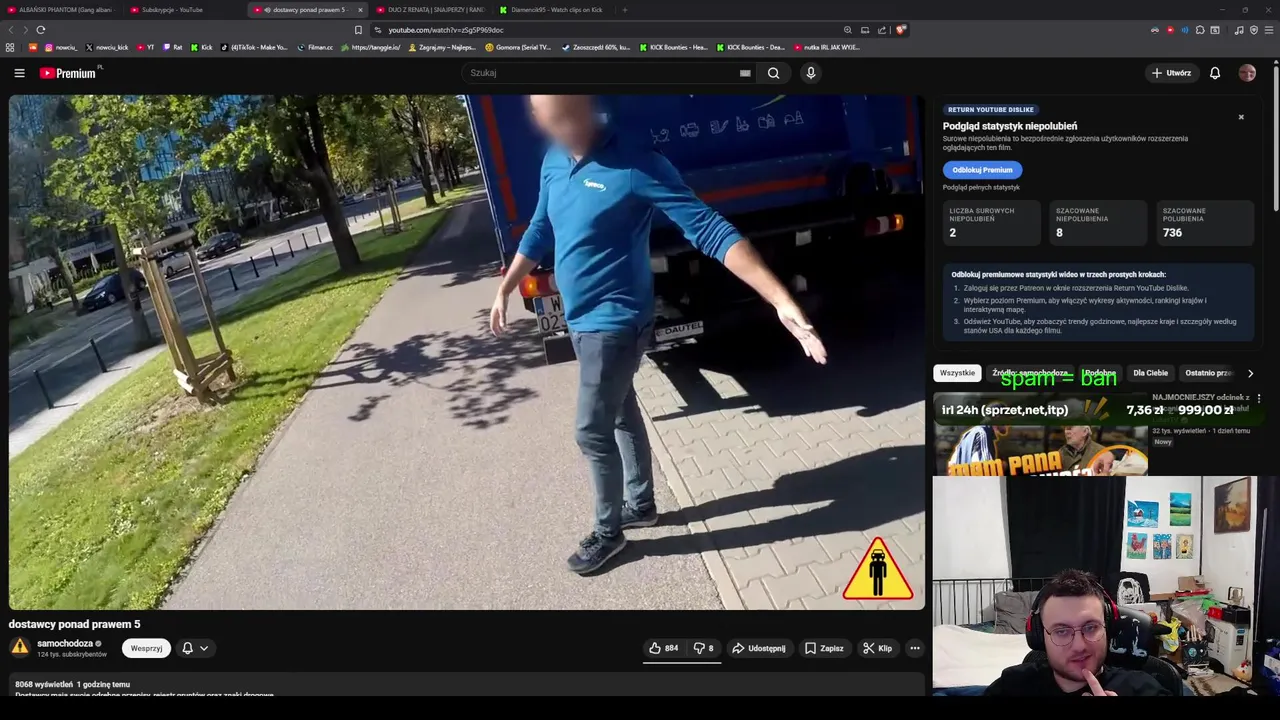The height and width of the screenshot is (720, 1280).
Task: Open the extensions puzzle icon
Action: pos(1200,30)
